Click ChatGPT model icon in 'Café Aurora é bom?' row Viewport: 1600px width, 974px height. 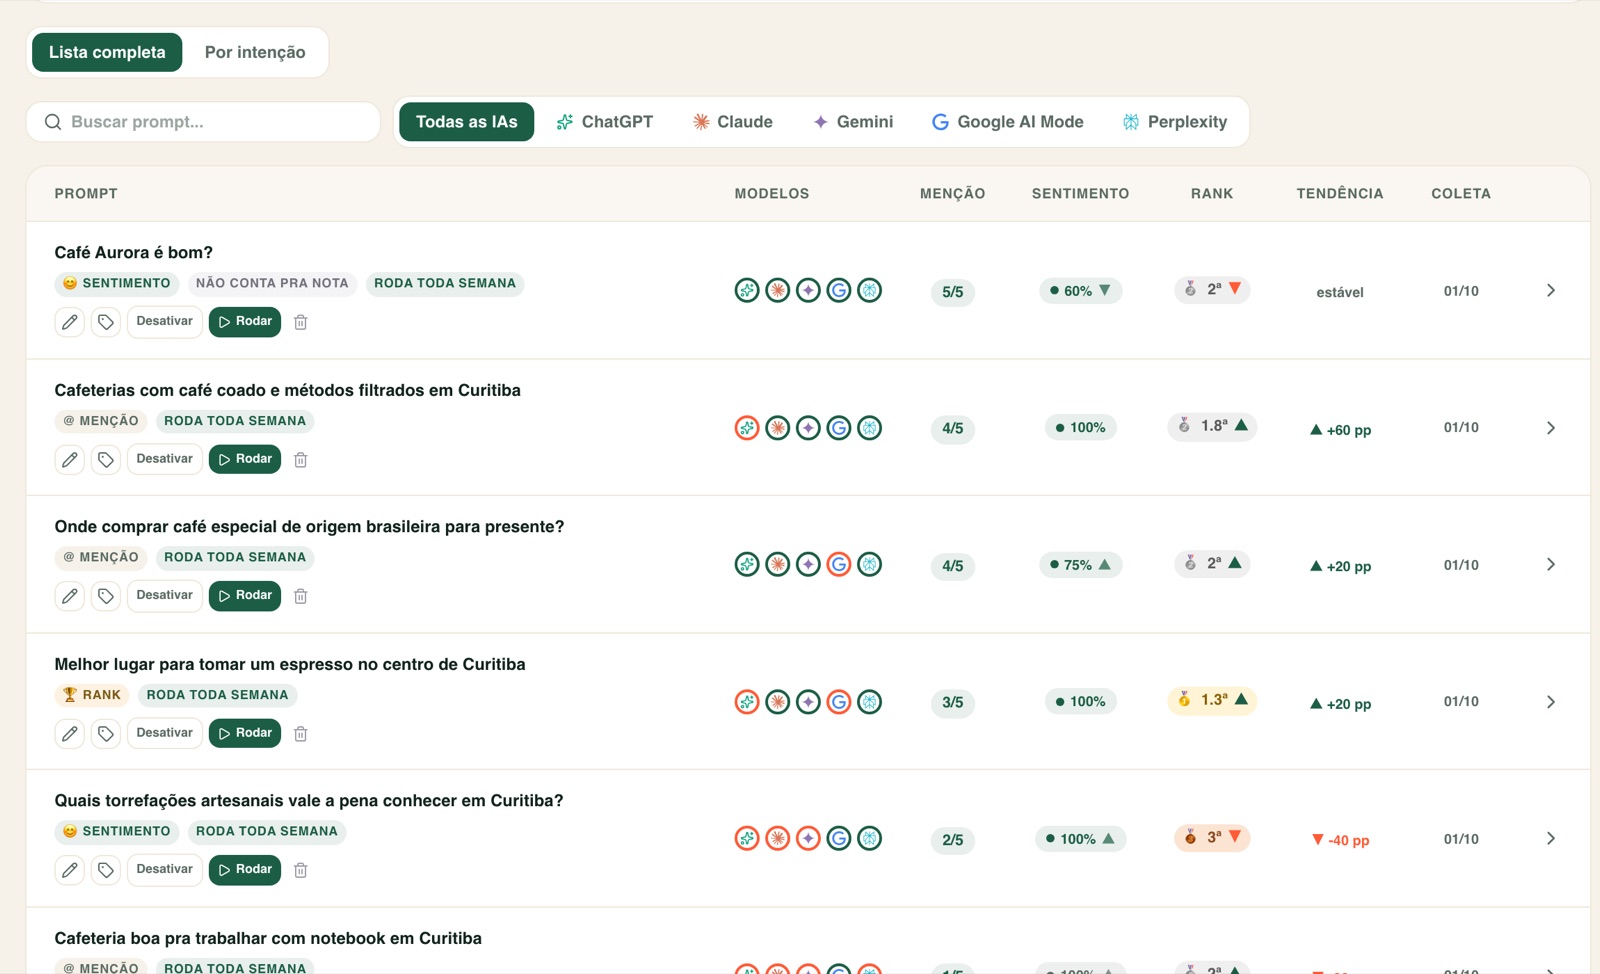pos(747,290)
